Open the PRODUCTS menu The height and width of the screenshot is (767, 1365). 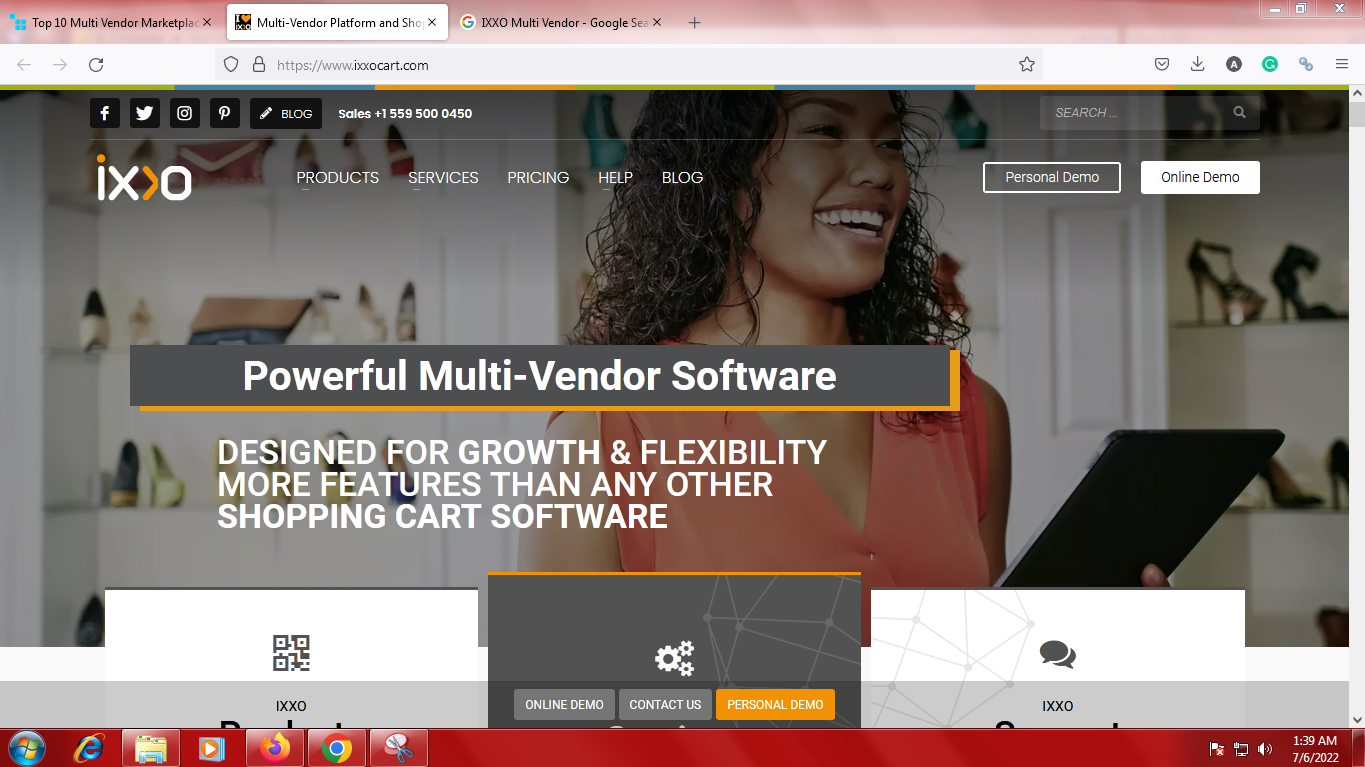pos(338,177)
